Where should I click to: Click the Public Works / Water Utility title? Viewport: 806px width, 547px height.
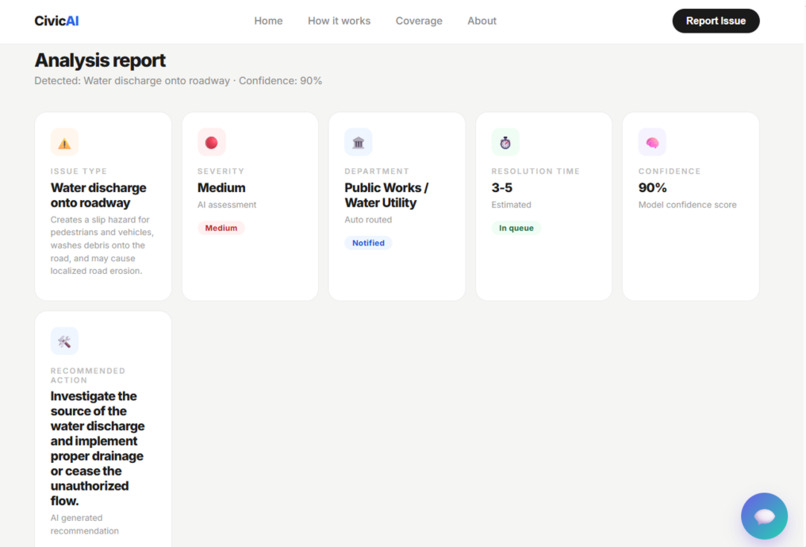[387, 195]
